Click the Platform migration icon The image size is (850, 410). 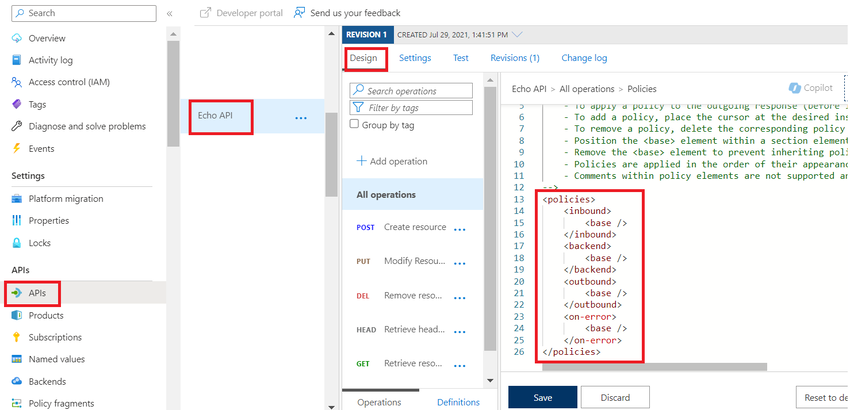click(17, 198)
